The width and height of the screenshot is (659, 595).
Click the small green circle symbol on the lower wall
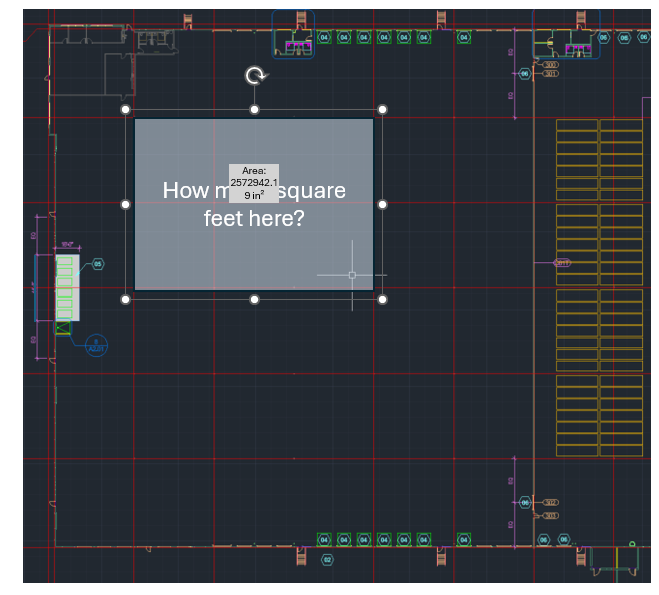click(x=632, y=544)
